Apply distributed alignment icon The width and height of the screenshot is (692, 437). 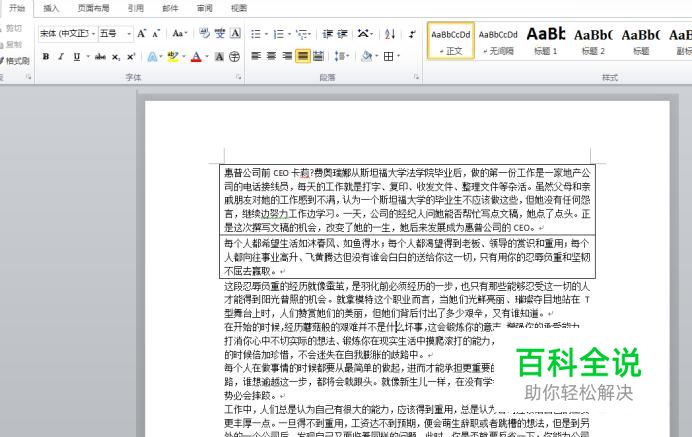point(318,56)
